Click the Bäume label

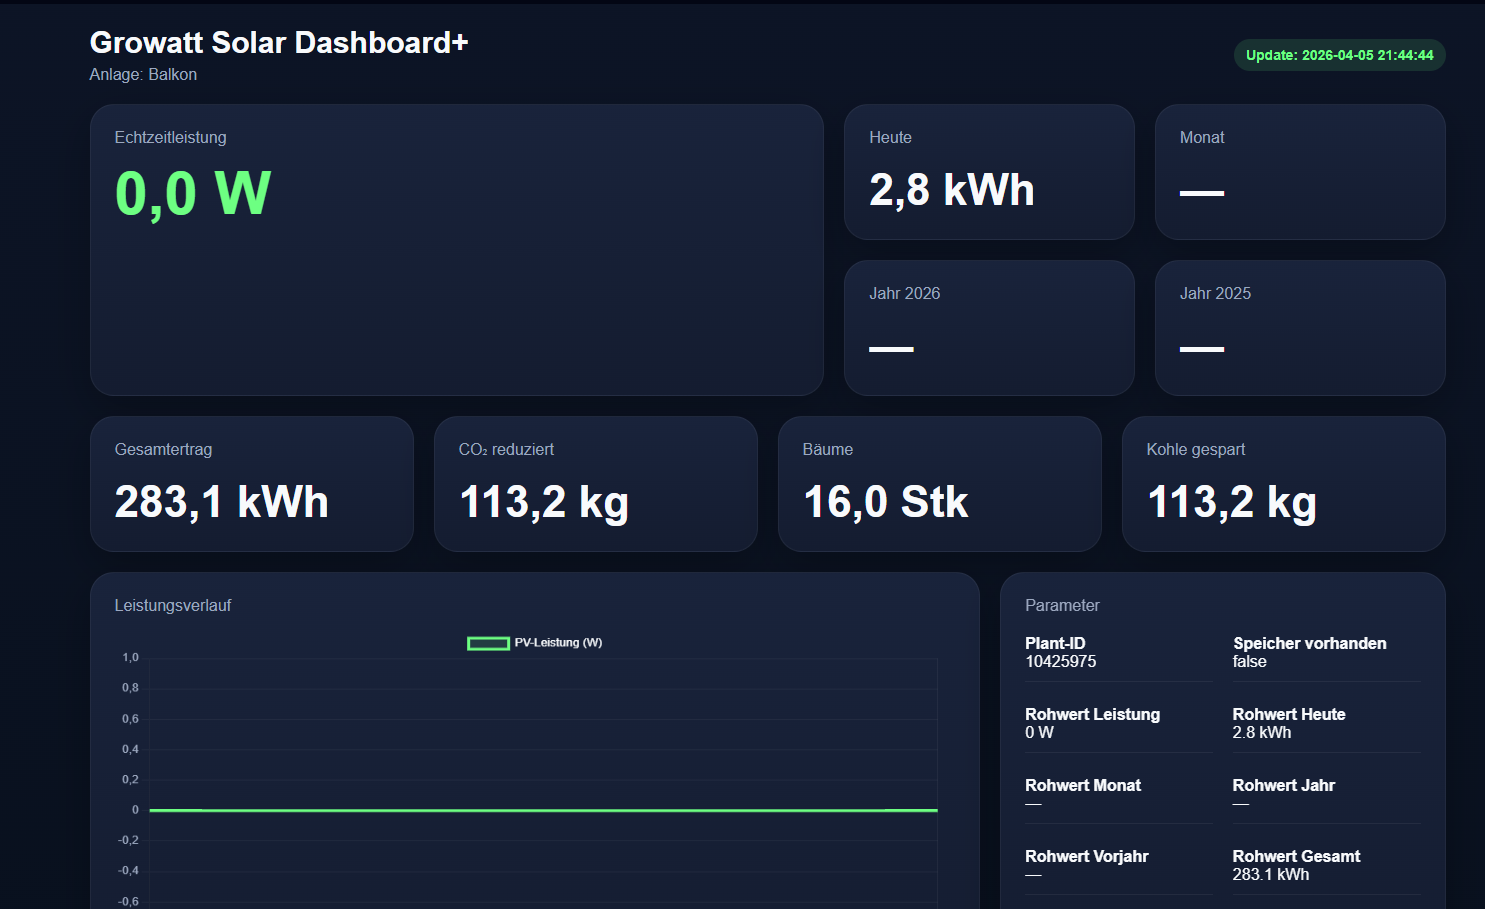[828, 450]
